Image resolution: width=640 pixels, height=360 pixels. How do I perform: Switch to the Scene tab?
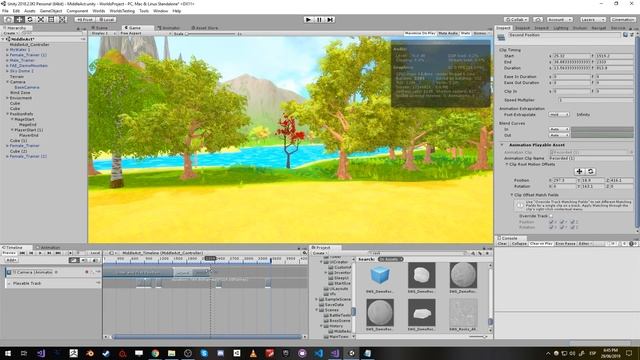pos(100,28)
